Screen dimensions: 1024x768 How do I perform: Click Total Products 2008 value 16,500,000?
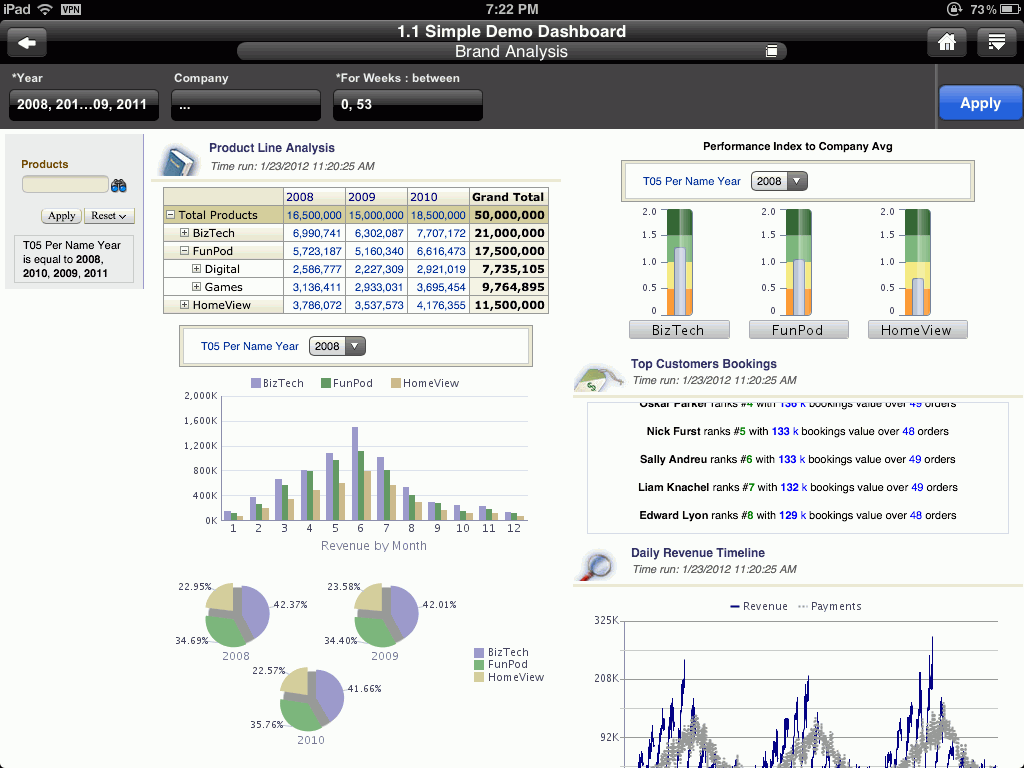click(x=314, y=215)
